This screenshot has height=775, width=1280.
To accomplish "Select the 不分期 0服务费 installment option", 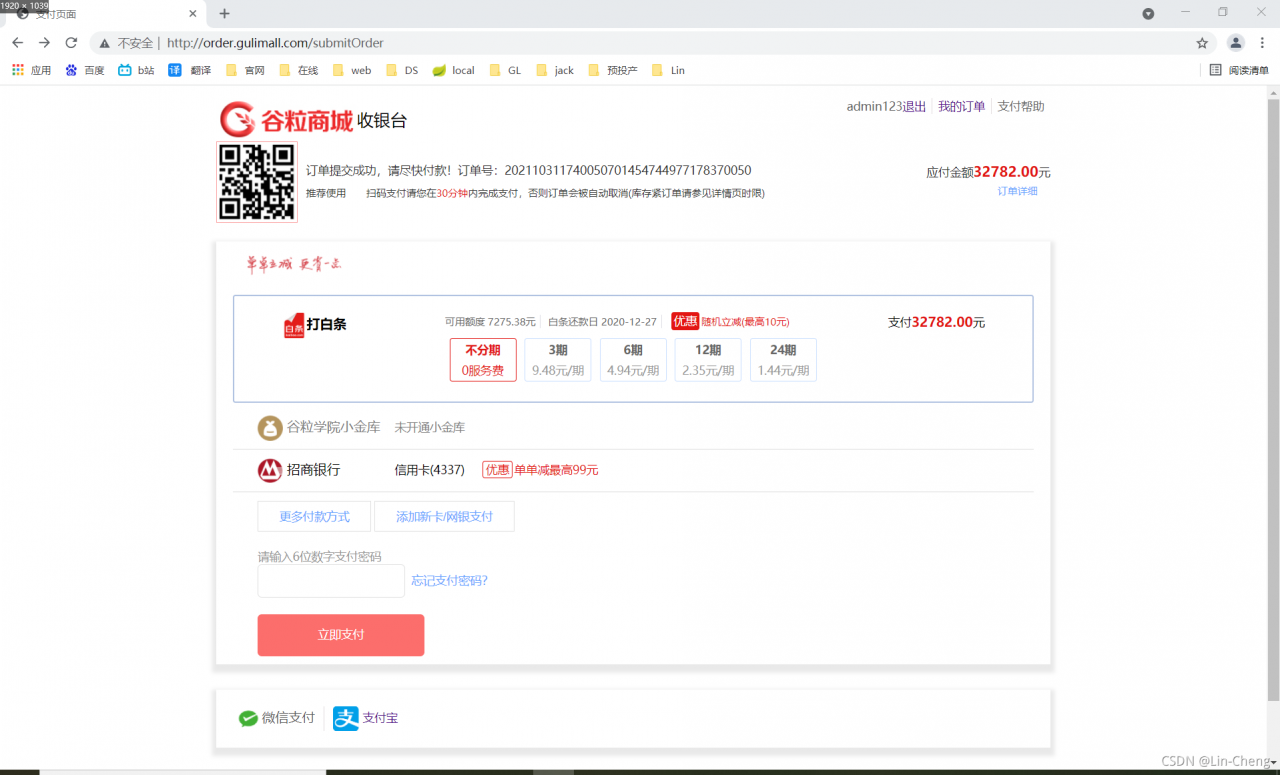I will (x=483, y=360).
